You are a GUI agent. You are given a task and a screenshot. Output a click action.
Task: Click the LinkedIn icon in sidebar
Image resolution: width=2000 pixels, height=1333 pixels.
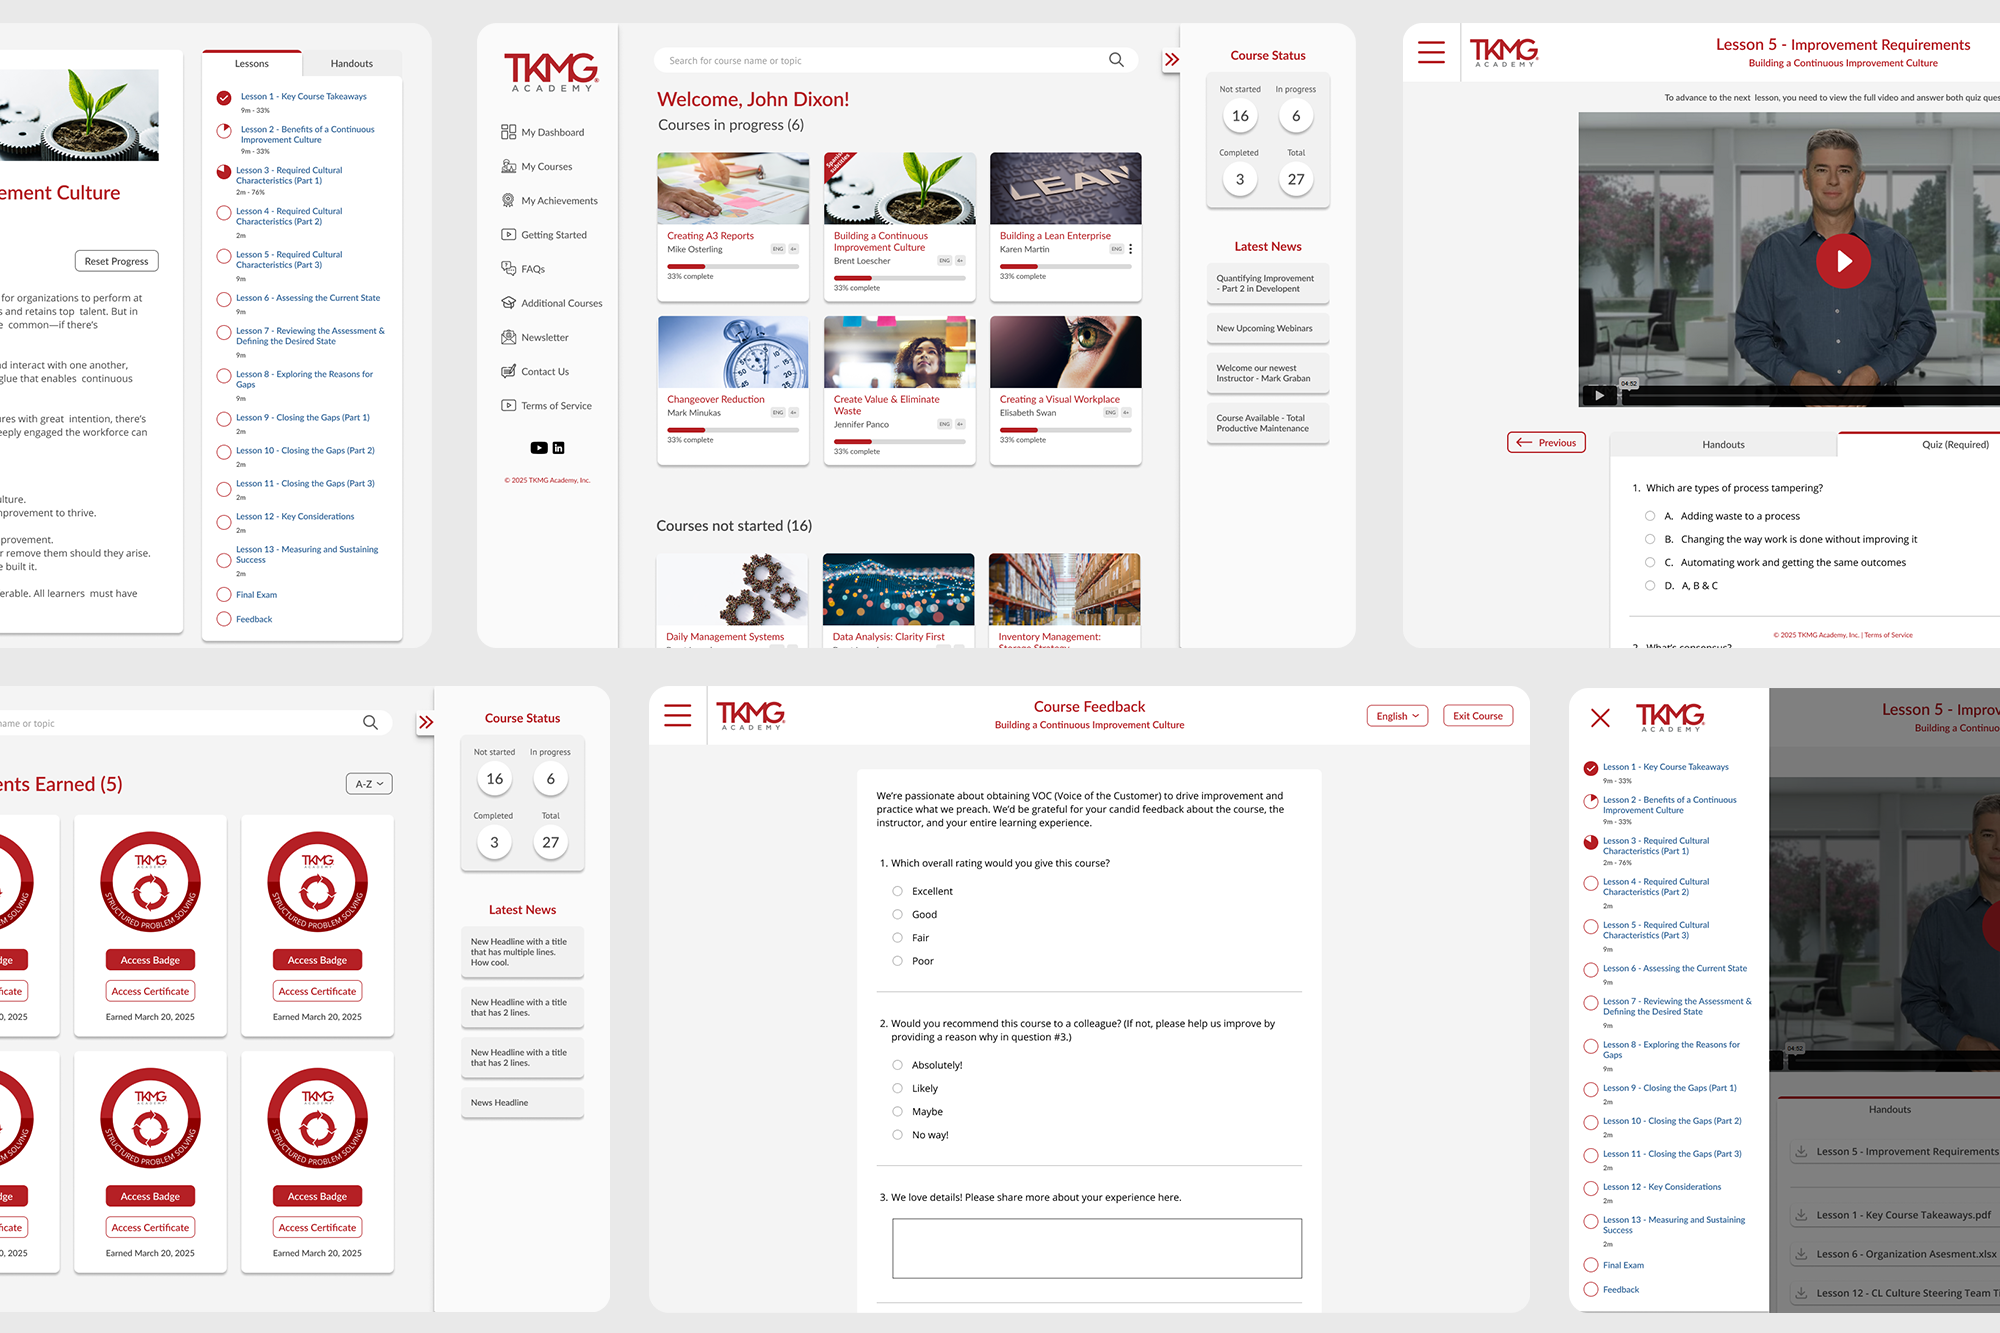point(558,448)
